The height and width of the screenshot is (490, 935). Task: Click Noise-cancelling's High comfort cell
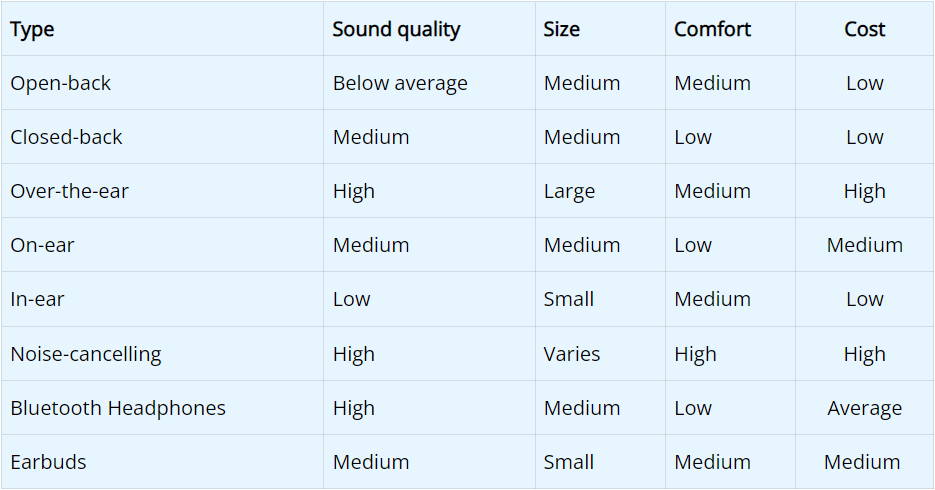(x=695, y=354)
